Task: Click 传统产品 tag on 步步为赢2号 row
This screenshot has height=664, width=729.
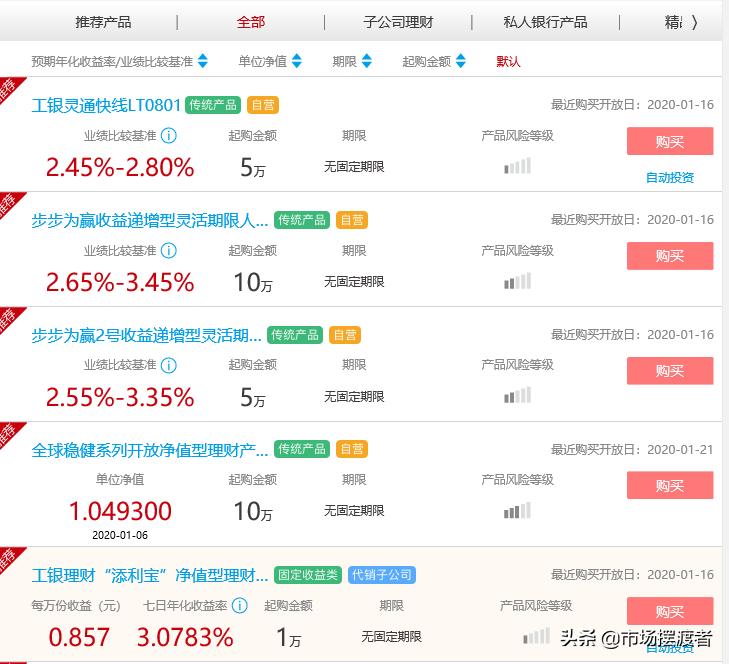Action: point(295,335)
